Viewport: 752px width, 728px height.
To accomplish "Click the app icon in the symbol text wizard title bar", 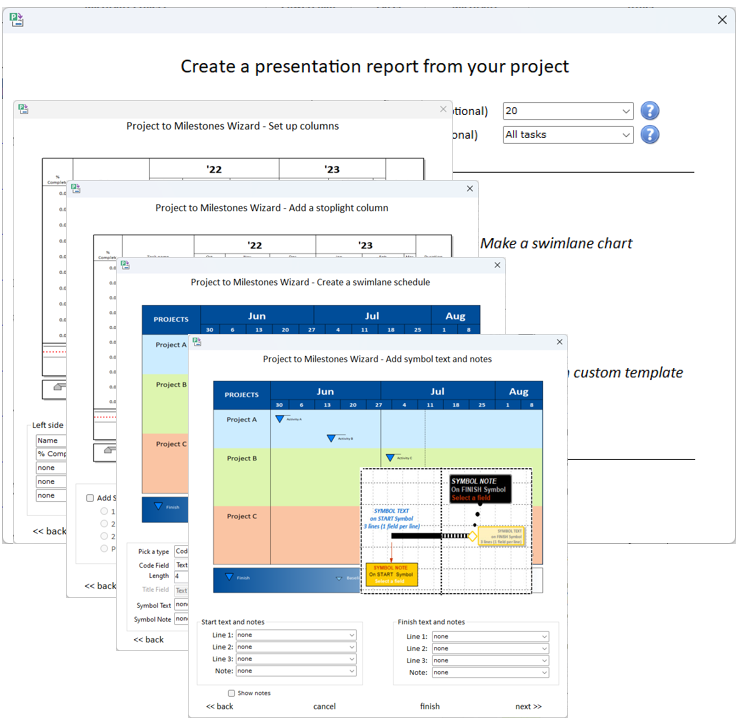I will (x=197, y=342).
